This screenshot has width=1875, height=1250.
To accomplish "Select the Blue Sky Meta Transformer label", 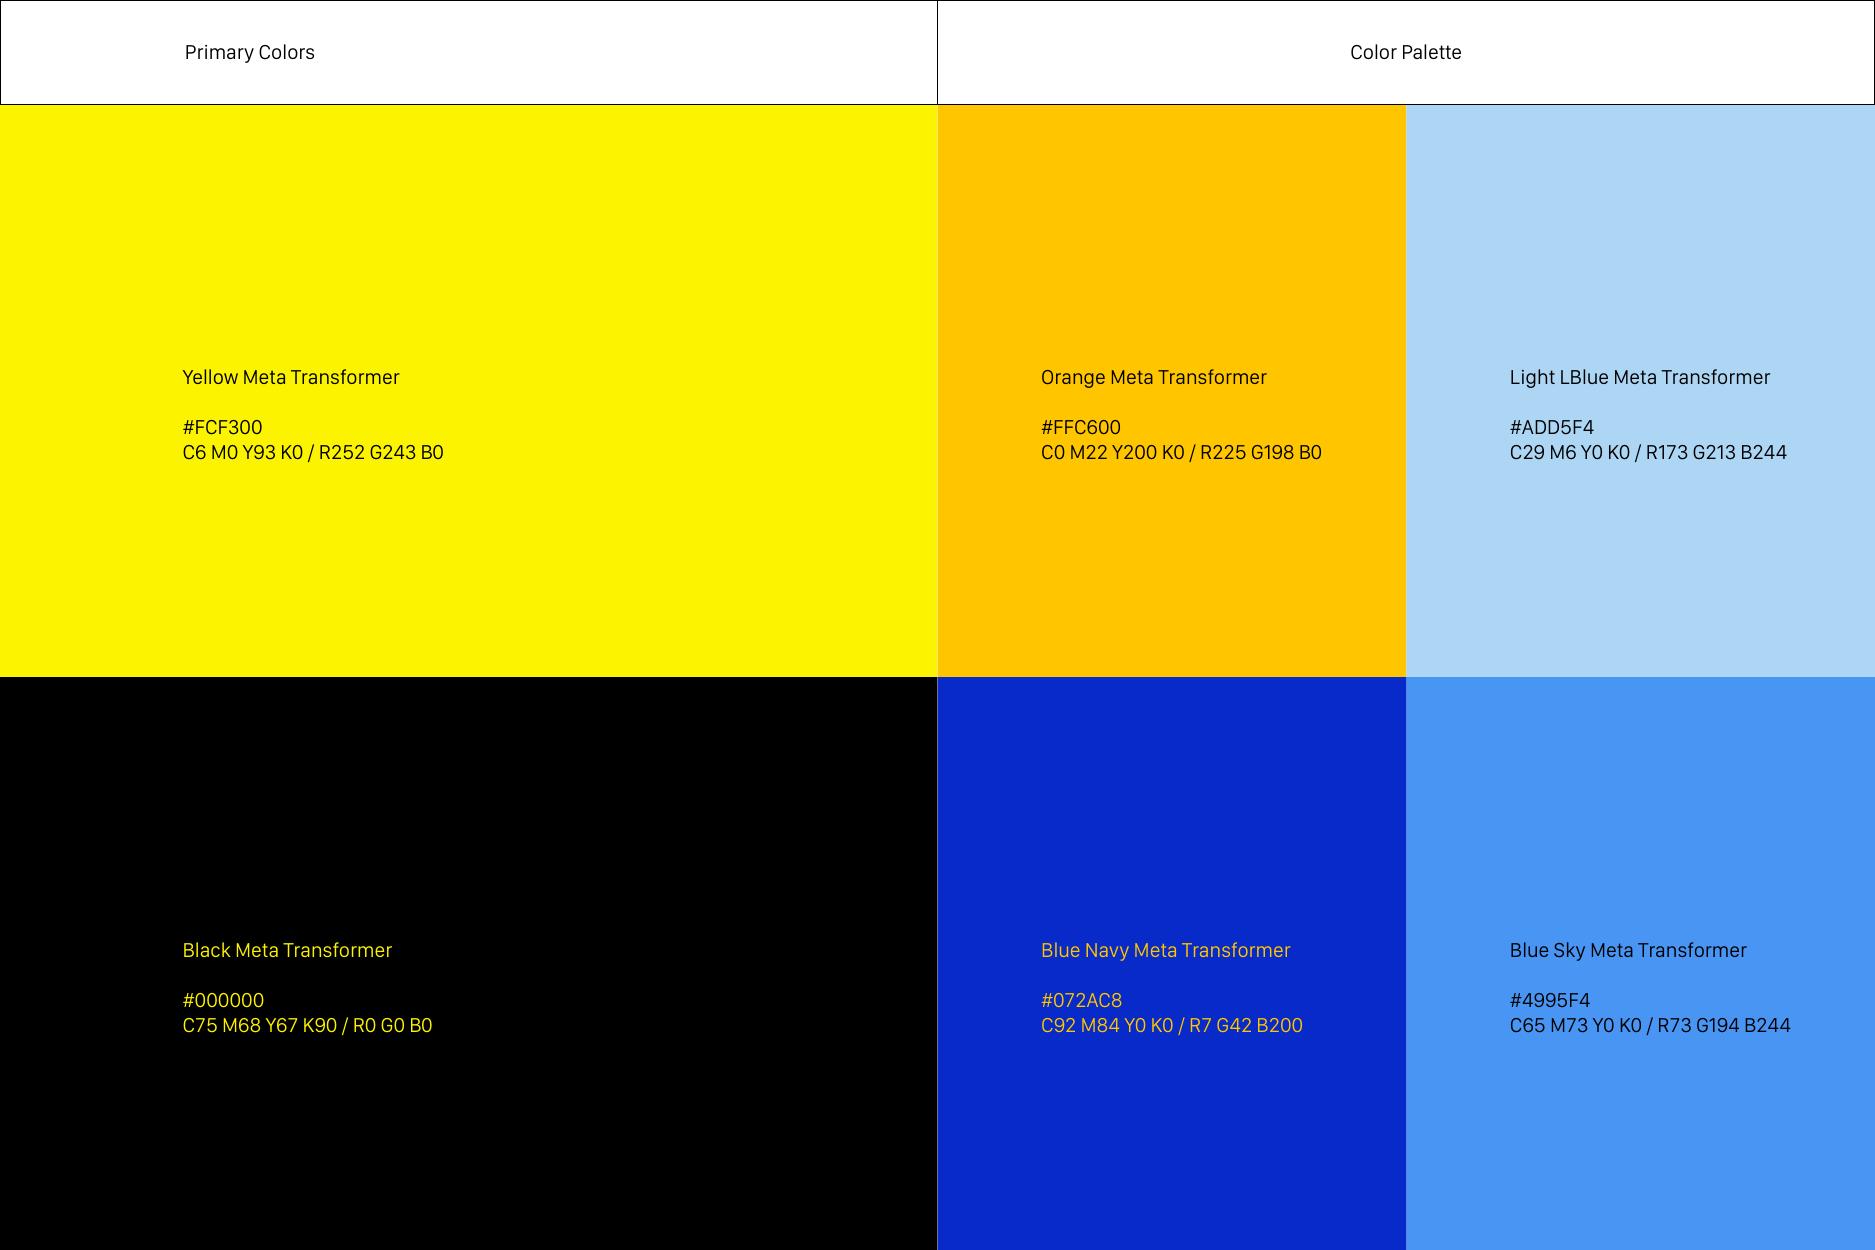I will [x=1628, y=950].
